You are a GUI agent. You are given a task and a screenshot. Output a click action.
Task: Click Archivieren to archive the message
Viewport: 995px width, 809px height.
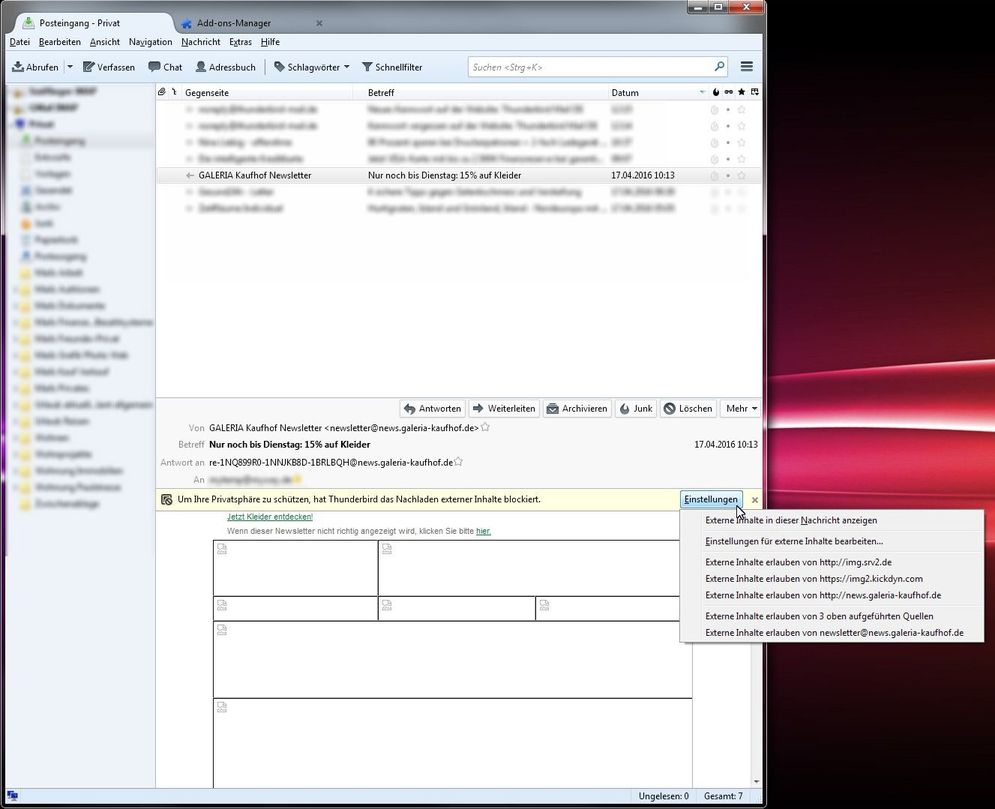[577, 408]
